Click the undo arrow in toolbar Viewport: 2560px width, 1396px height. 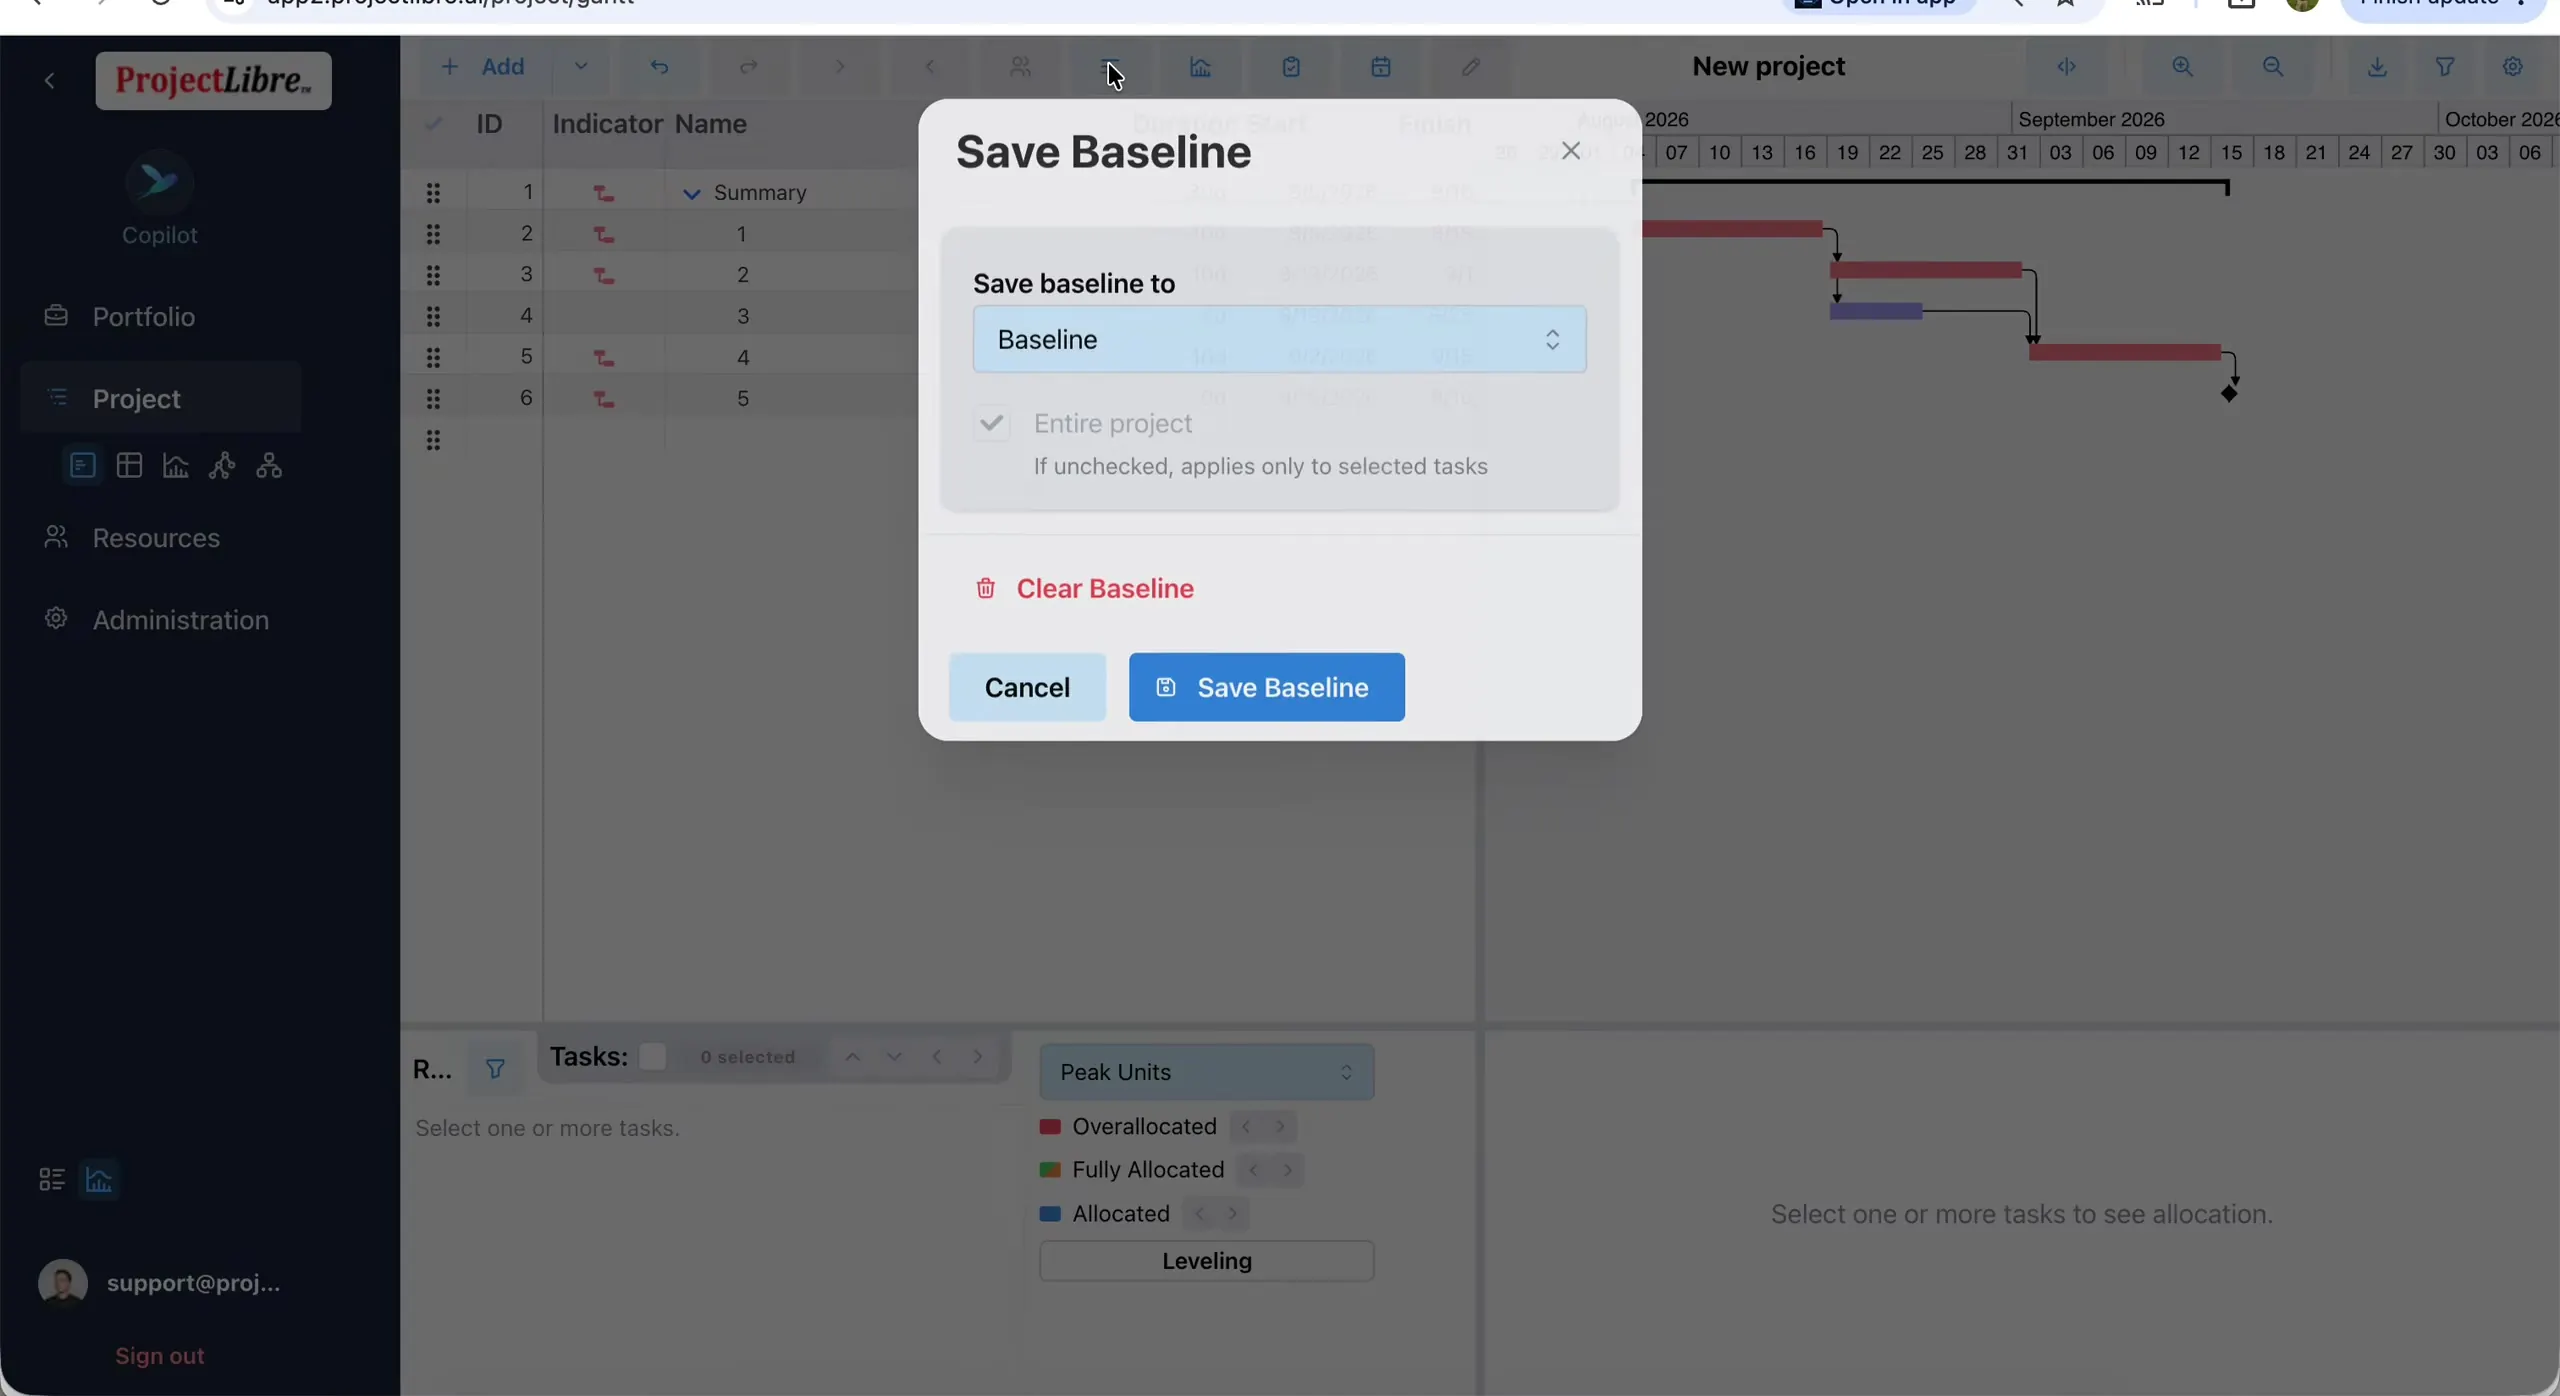(659, 67)
